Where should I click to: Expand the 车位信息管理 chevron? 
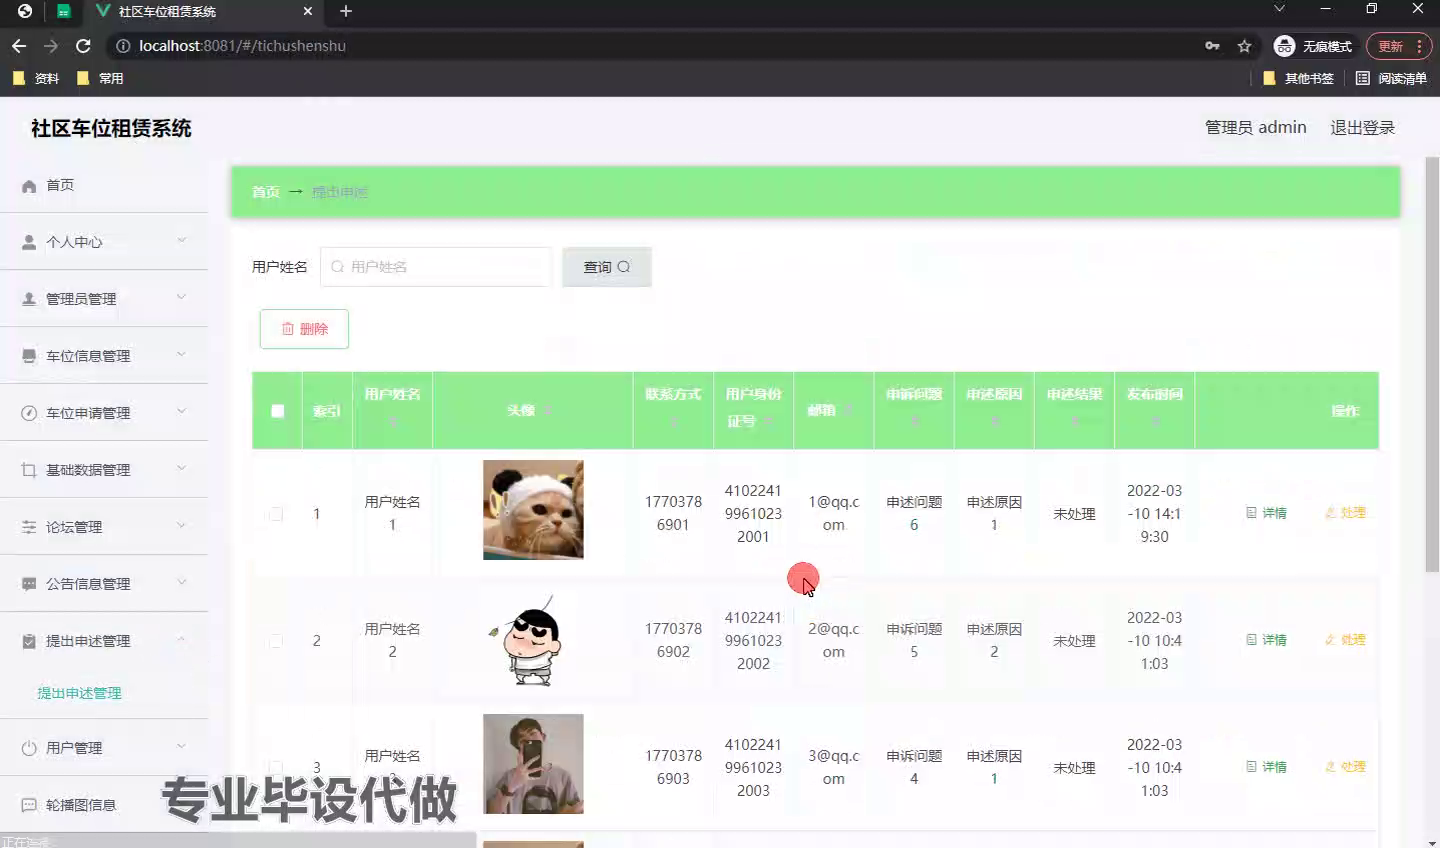(181, 354)
